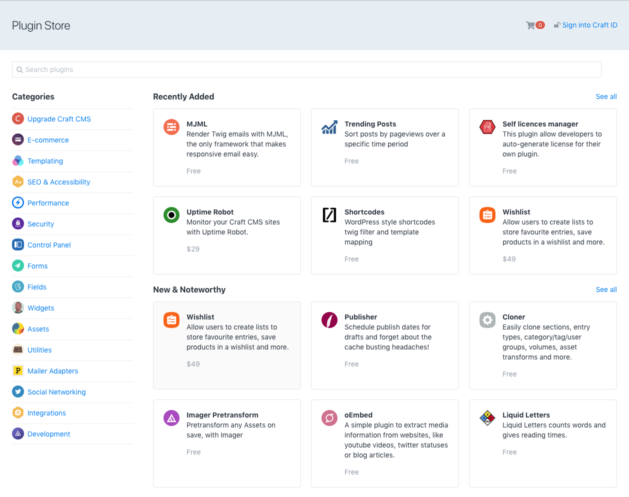Screen dimensions: 629x497
Task: Focus the Search plugins field
Action: coord(306,69)
